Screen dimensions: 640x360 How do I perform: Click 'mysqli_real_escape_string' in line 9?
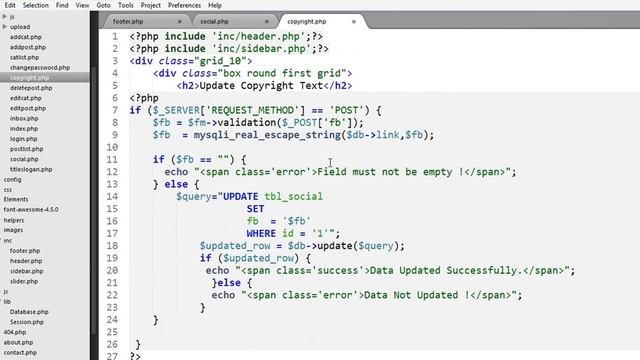(267, 135)
